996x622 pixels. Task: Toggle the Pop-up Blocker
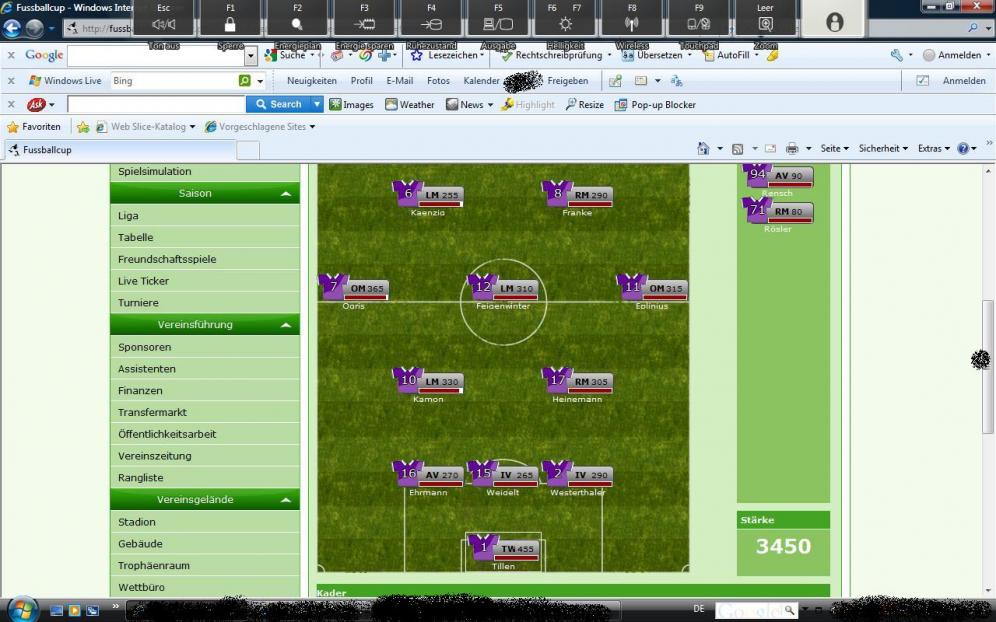point(655,104)
